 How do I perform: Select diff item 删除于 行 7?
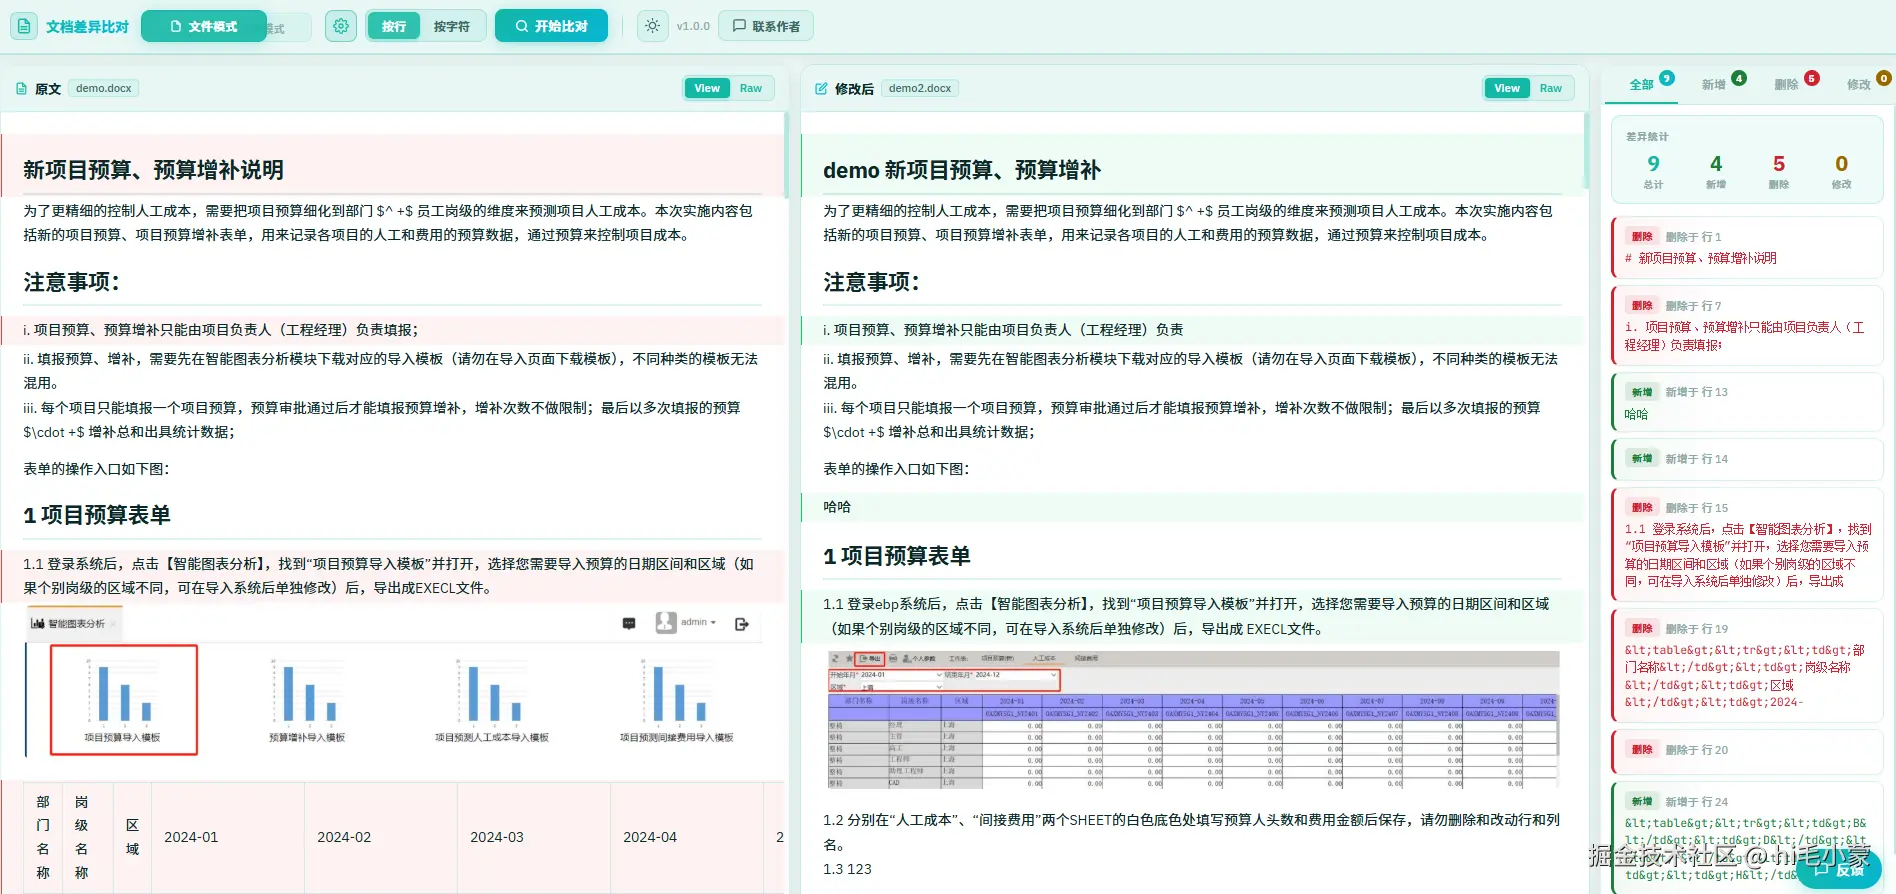1748,324
